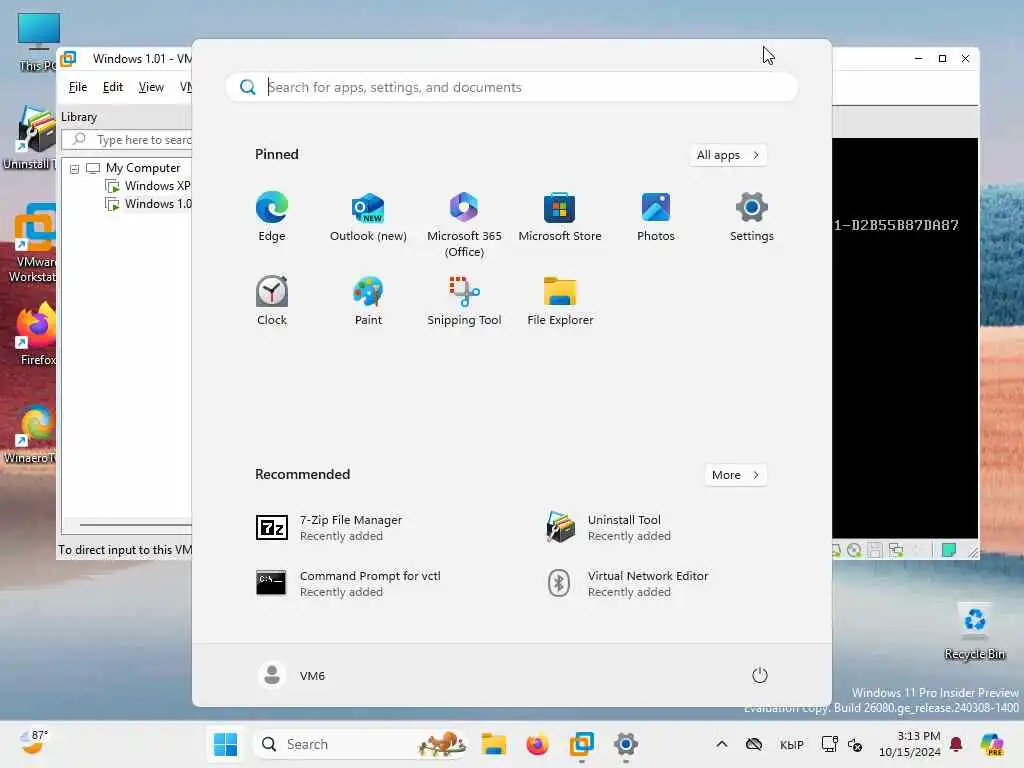1024x768 pixels.
Task: Click the power button in Start menu
Action: pos(760,675)
